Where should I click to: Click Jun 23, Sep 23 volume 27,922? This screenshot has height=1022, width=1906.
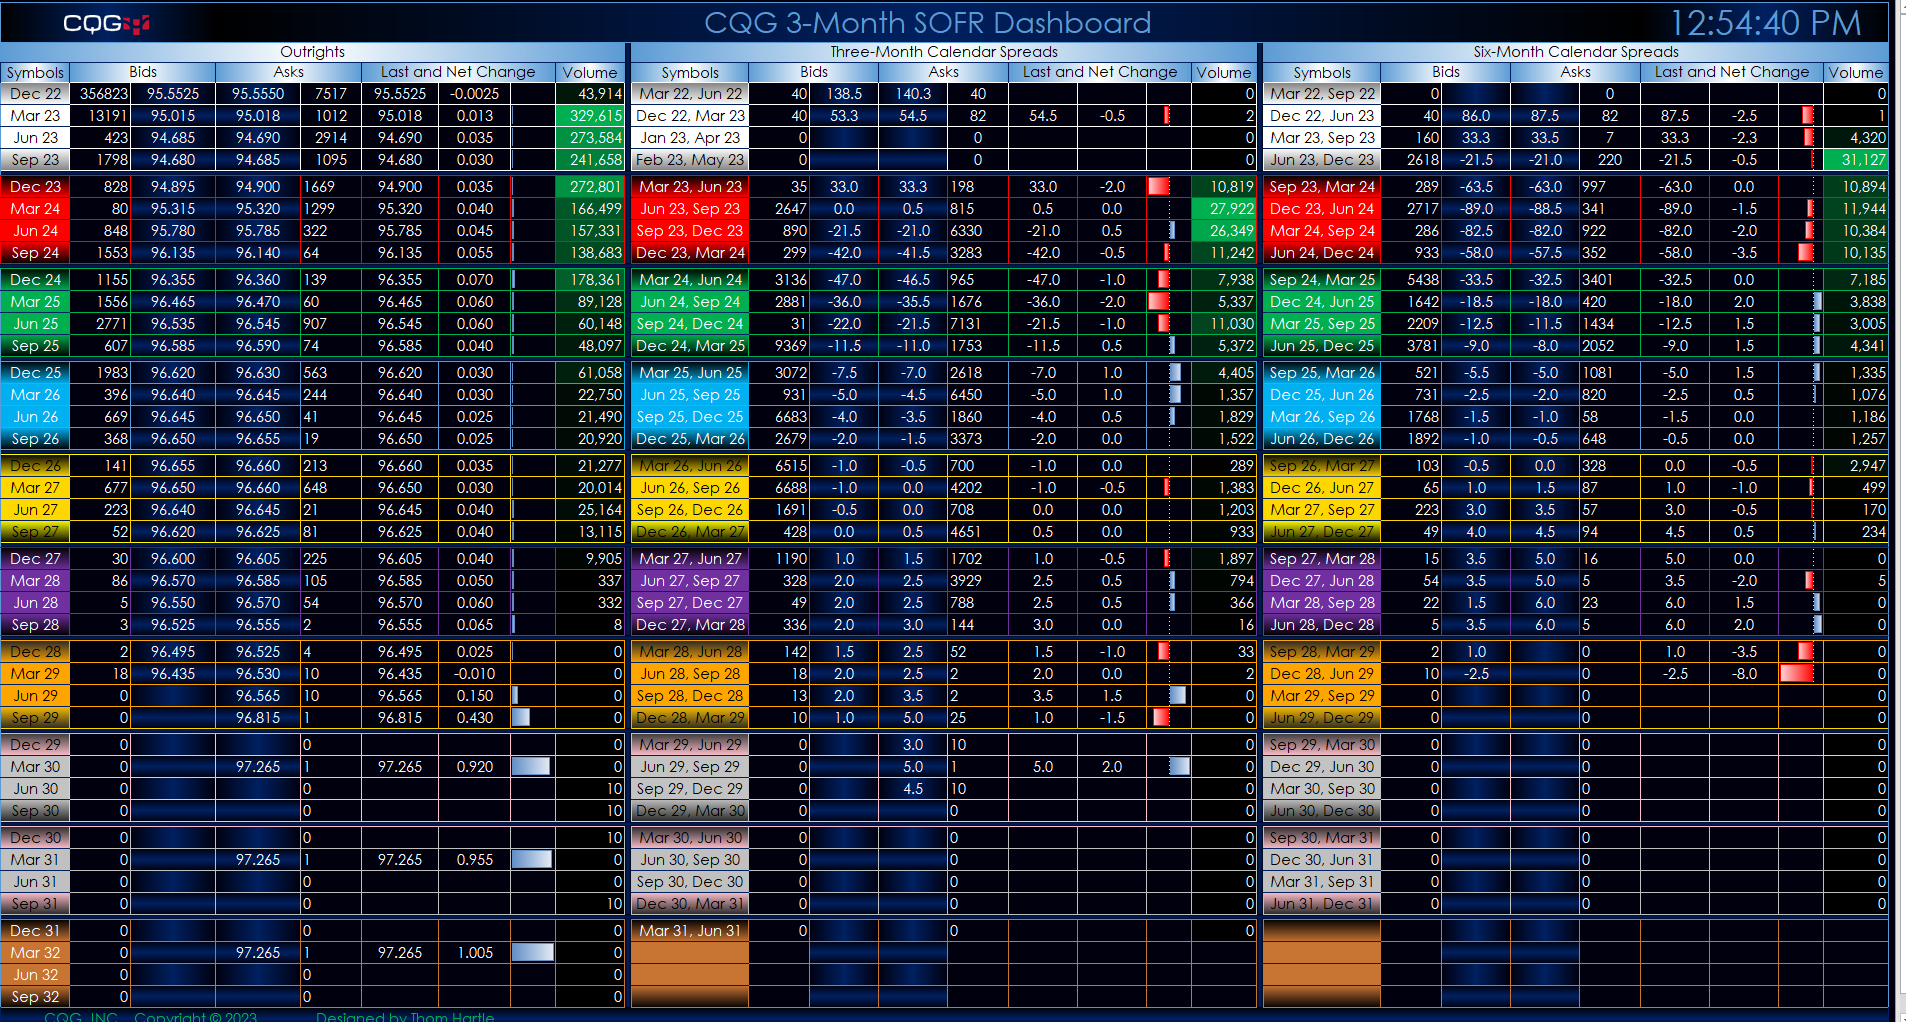(1223, 209)
